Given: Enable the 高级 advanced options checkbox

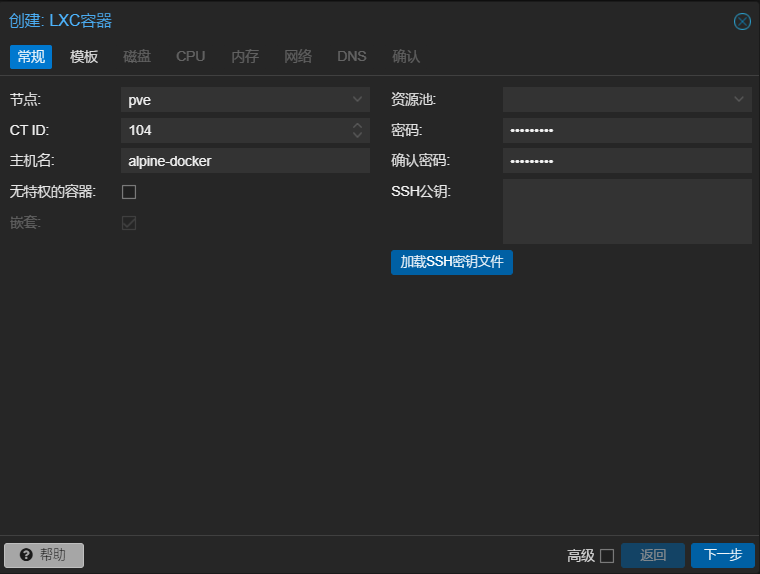Looking at the screenshot, I should [x=607, y=556].
